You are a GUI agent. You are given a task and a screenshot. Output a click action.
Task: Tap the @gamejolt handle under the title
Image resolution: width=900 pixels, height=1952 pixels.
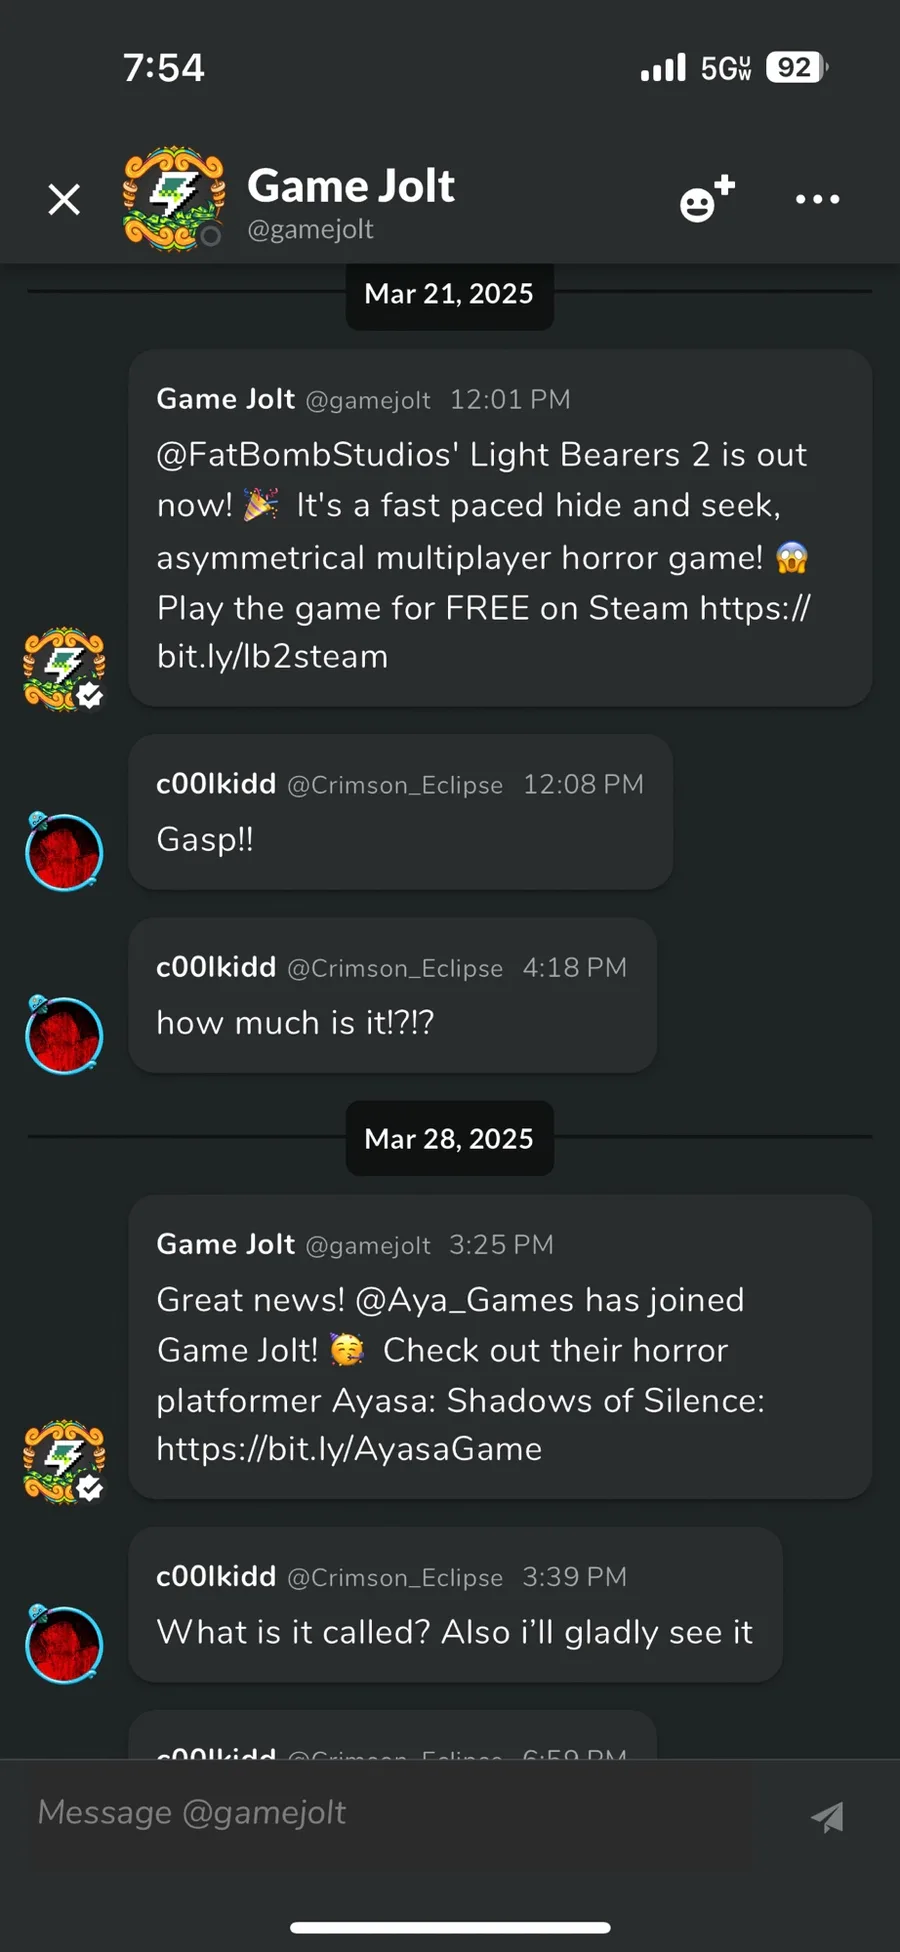click(x=310, y=230)
